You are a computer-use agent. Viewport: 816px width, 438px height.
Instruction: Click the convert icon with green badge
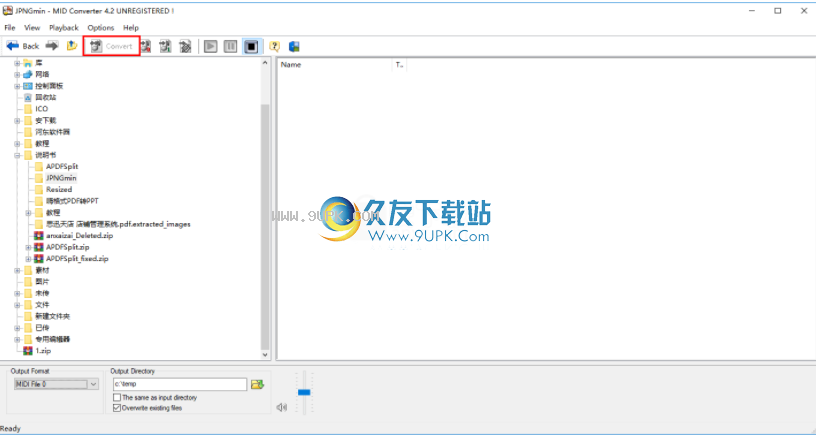165,46
